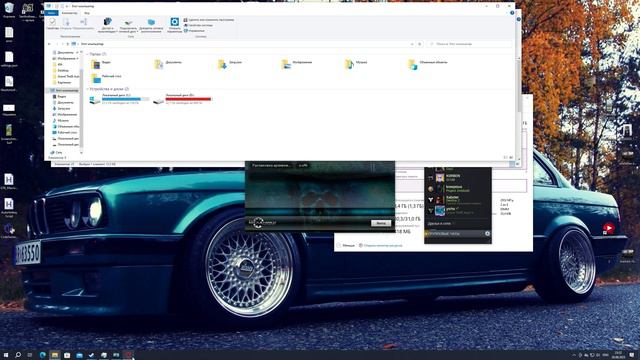The height and width of the screenshot is (360, 640).
Task: Open the Доступ к мультимедиа dropdown
Action: pos(107,31)
